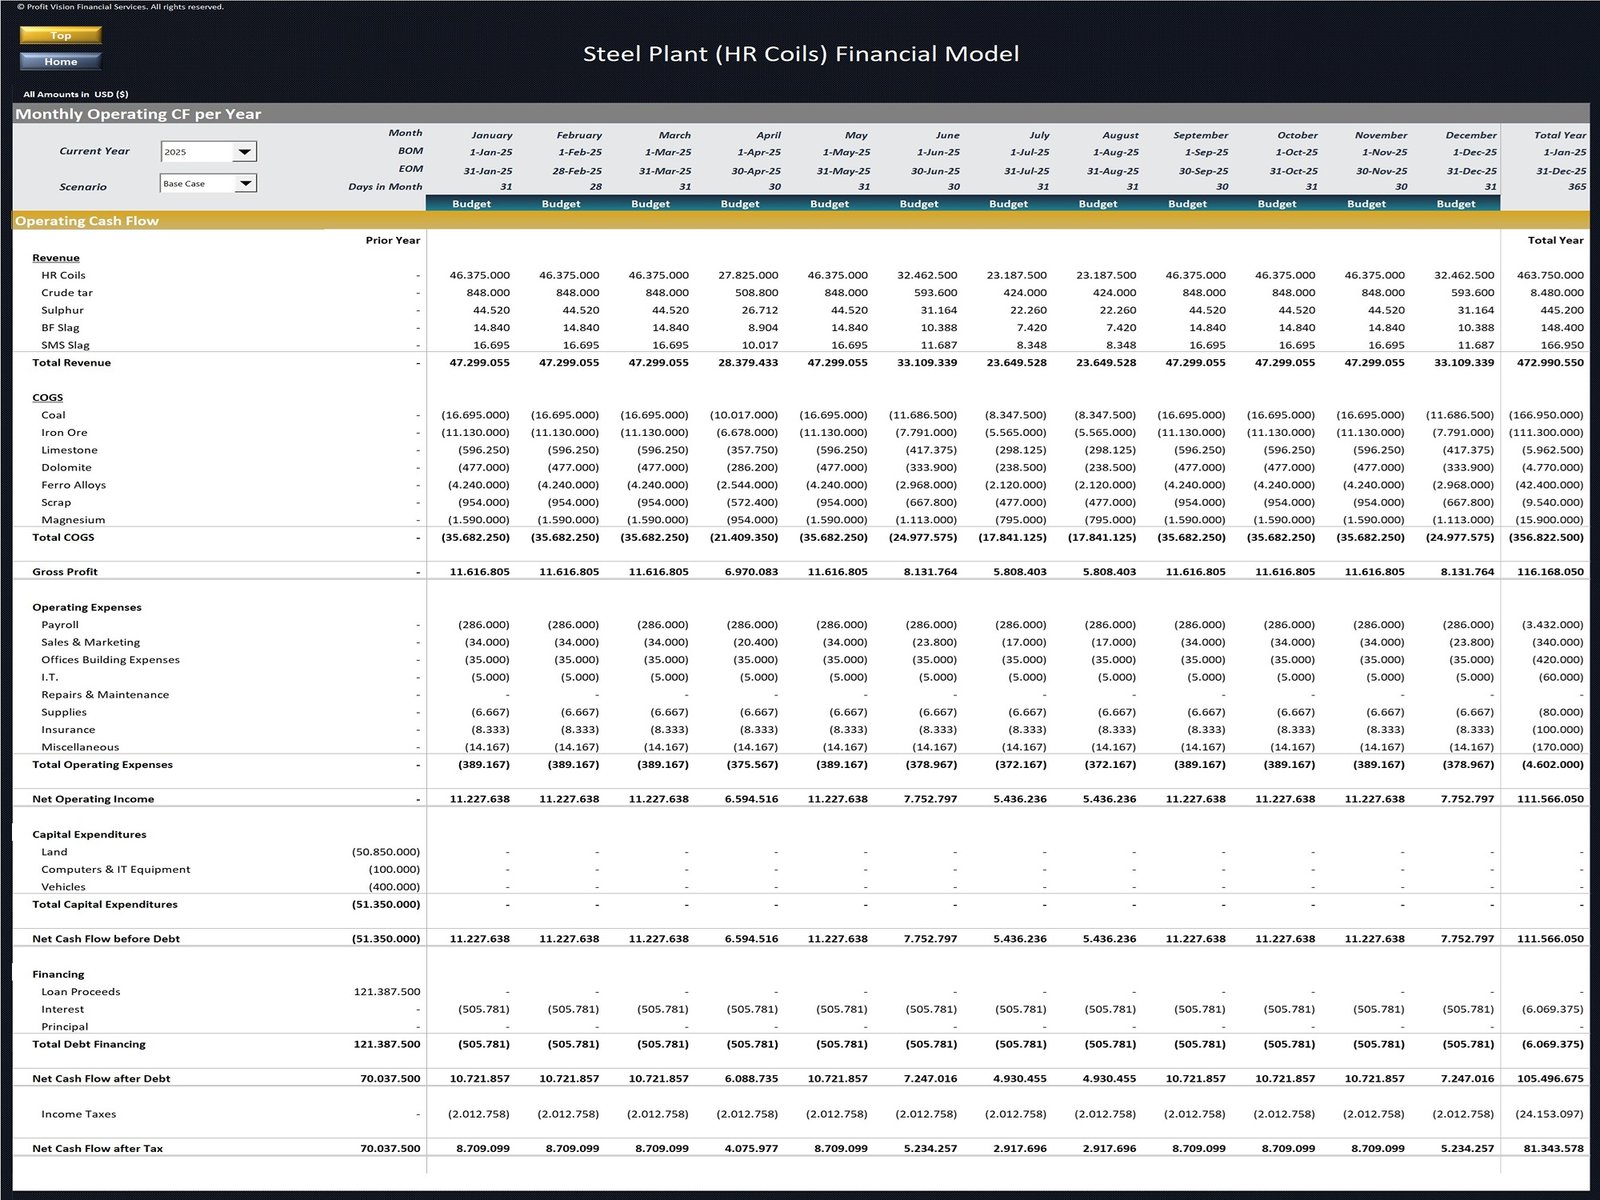Select the Total Year column header
The width and height of the screenshot is (1600, 1200).
click(x=1559, y=135)
